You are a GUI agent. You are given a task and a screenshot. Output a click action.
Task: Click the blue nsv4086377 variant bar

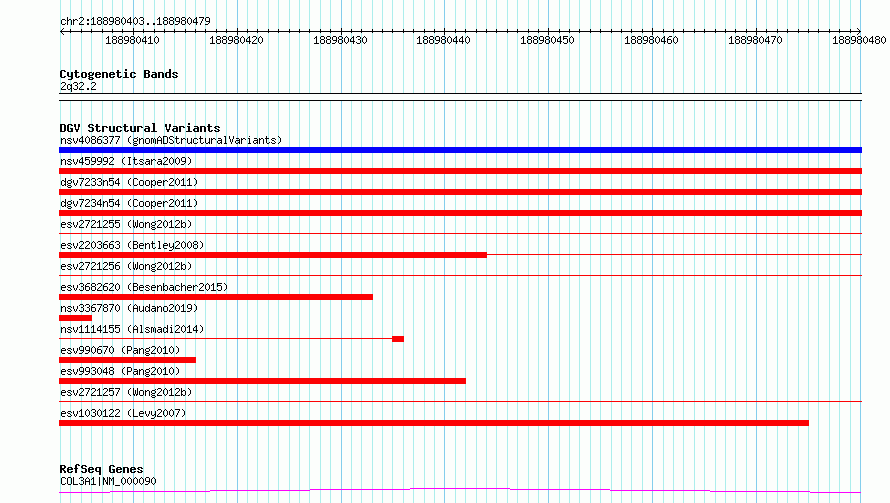[x=460, y=150]
